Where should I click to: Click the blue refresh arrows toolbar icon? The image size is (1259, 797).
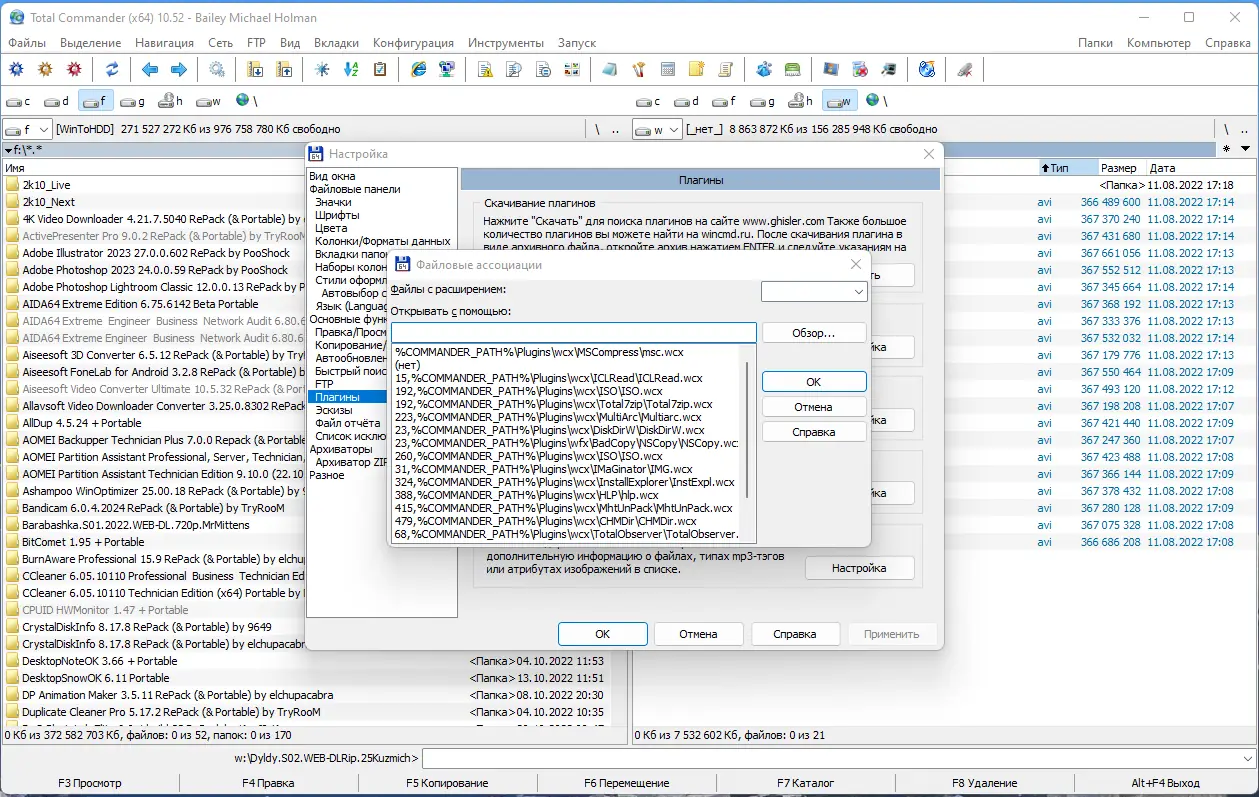pyautogui.click(x=112, y=69)
